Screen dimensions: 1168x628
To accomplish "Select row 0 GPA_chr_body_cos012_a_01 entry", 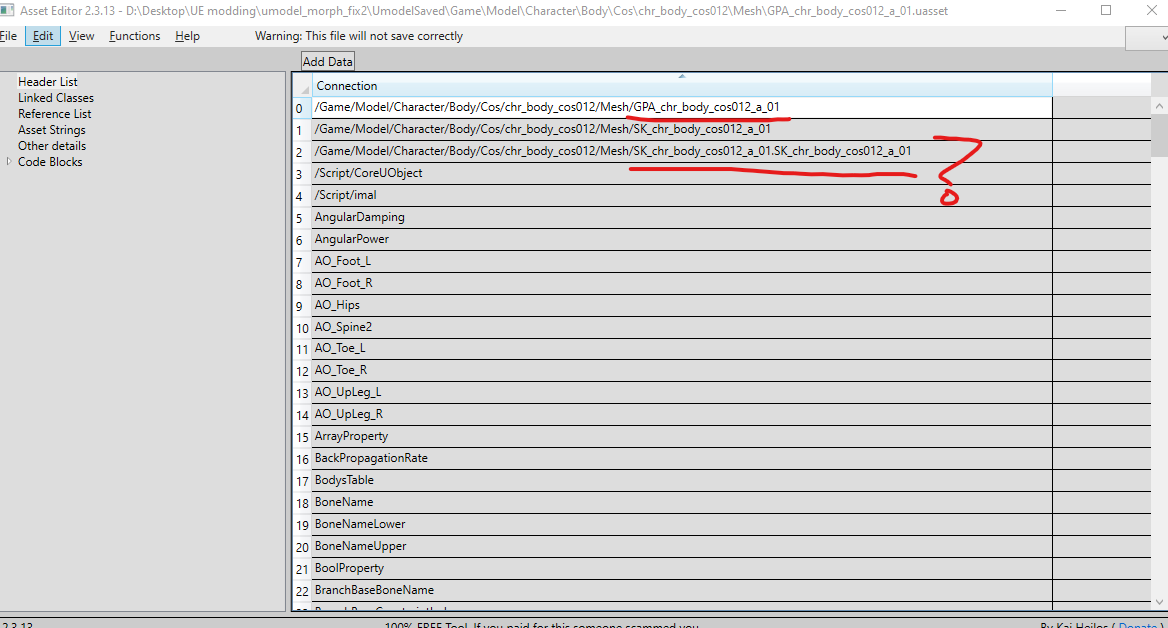I will [682, 107].
